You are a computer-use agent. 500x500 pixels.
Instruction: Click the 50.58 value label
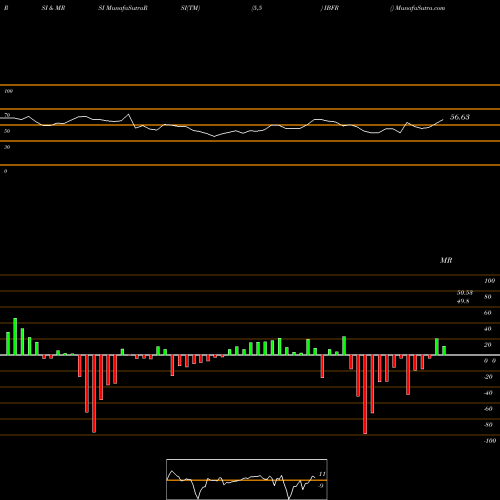[x=465, y=293]
